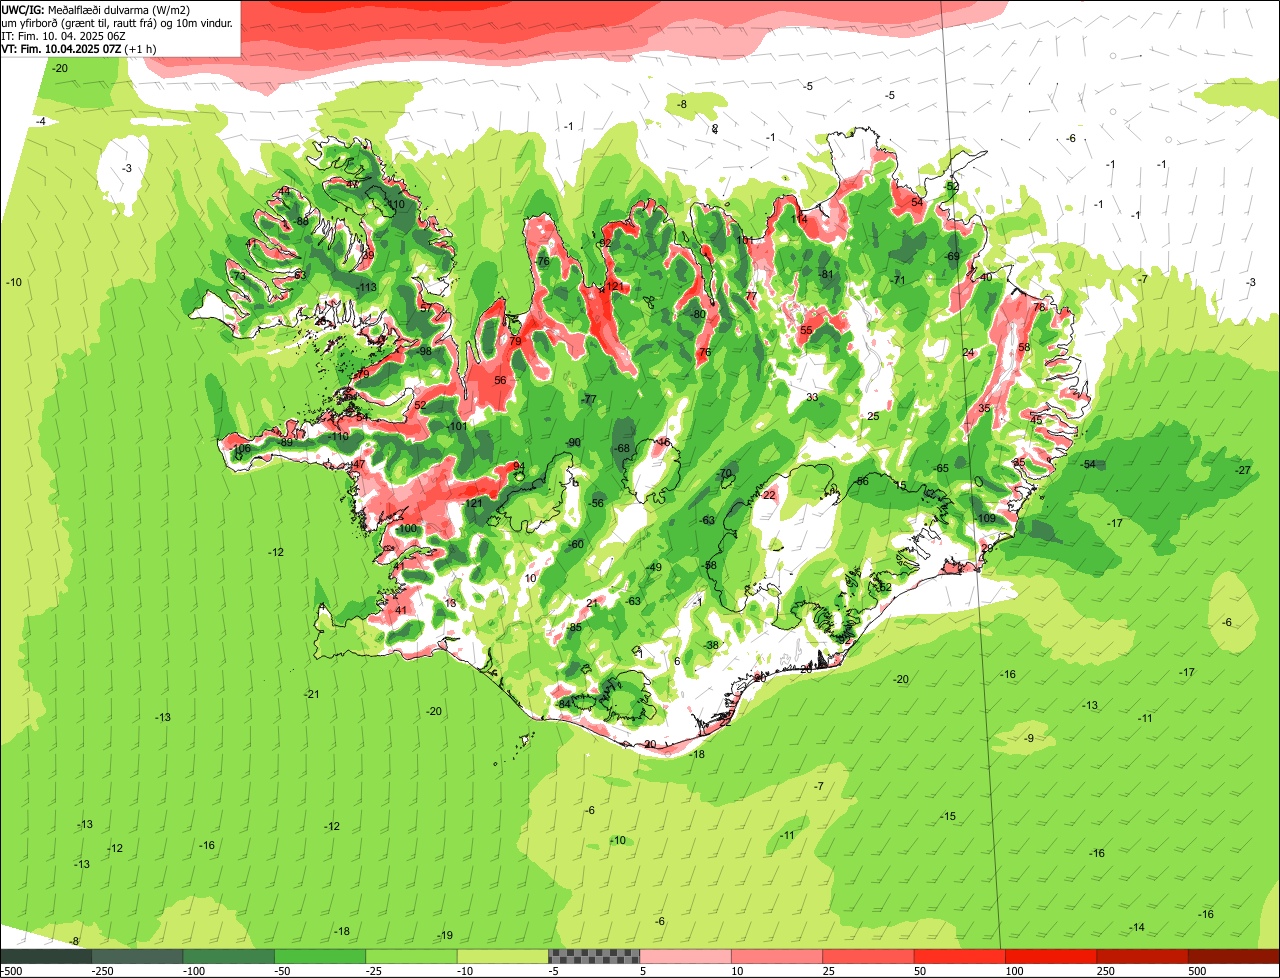Click the subtitle 'um yfirborð (grænt til, rautt frá)'
The height and width of the screenshot is (978, 1280).
point(78,23)
